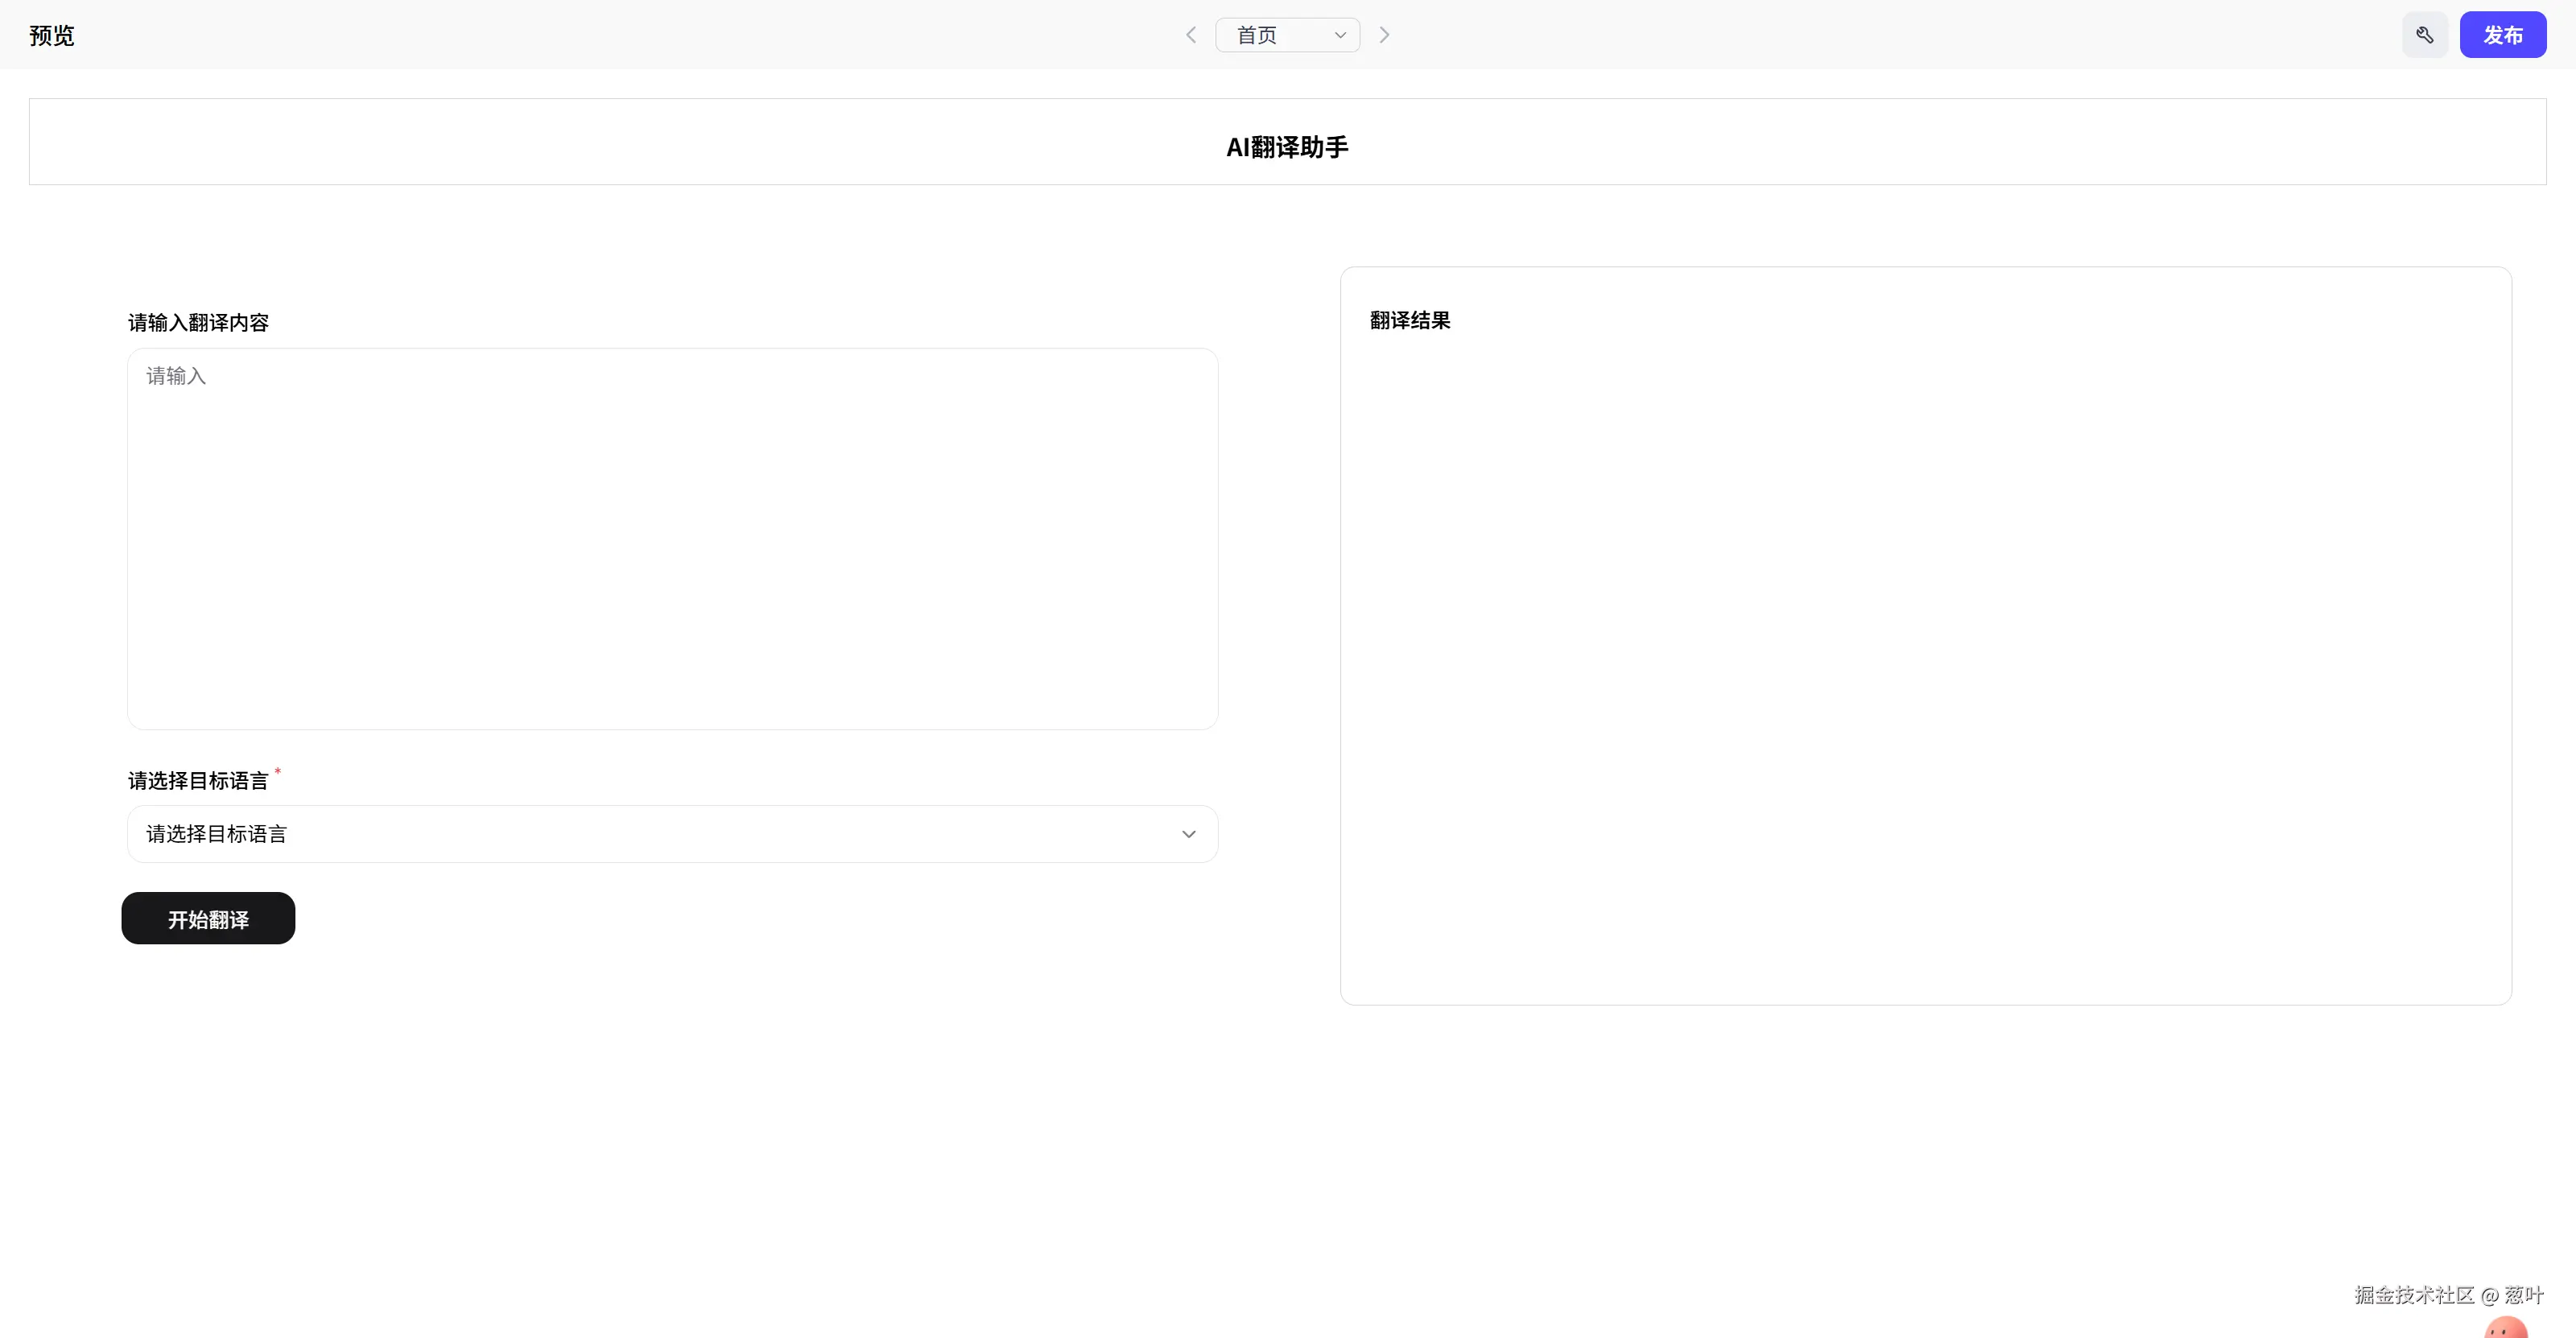Viewport: 2576px width, 1338px height.
Task: Click the chevron inside 首页 page selector
Action: [x=1340, y=35]
